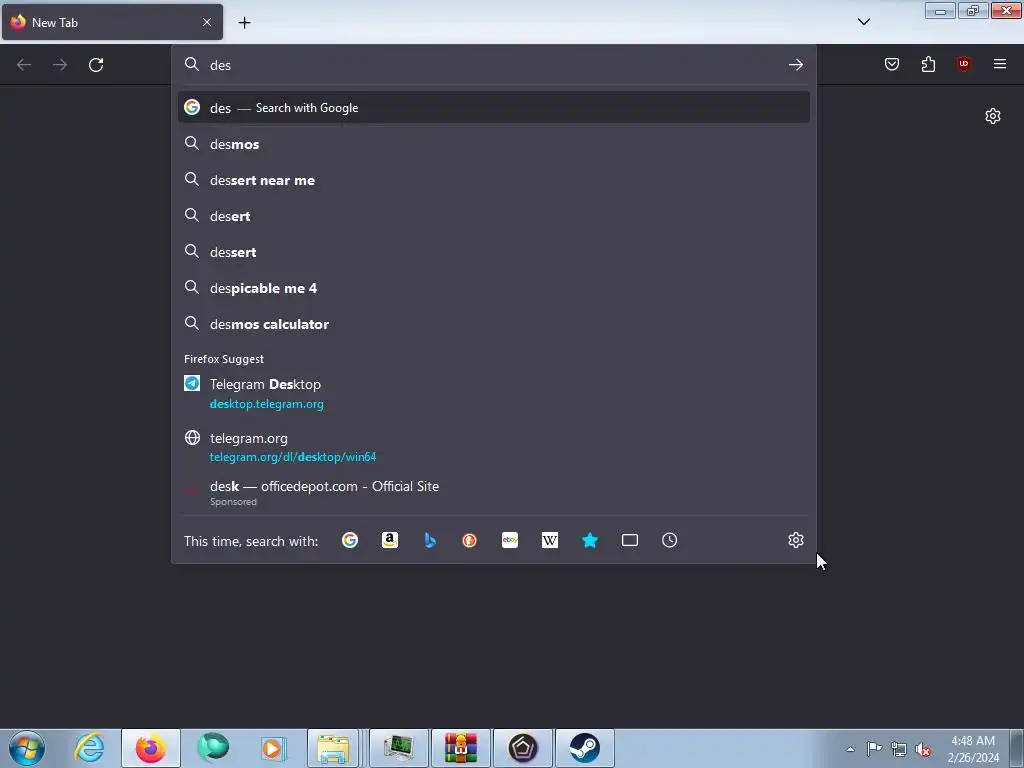1024x768 pixels.
Task: Select the New Tab tab
Action: [x=112, y=22]
